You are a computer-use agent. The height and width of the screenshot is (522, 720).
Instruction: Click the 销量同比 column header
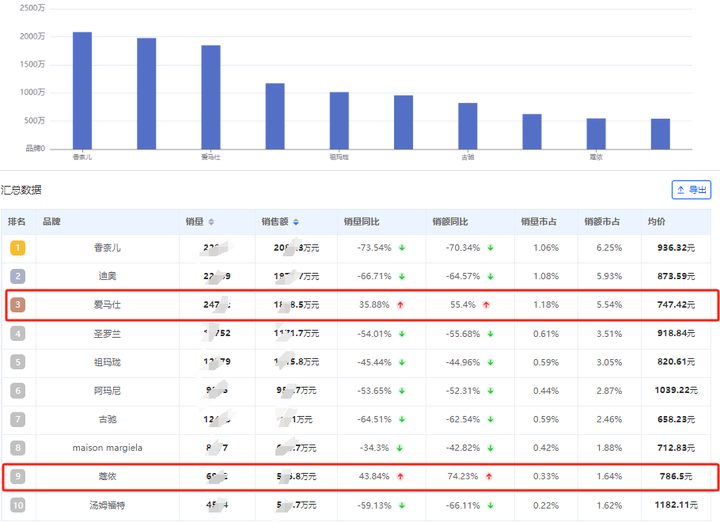(x=361, y=222)
